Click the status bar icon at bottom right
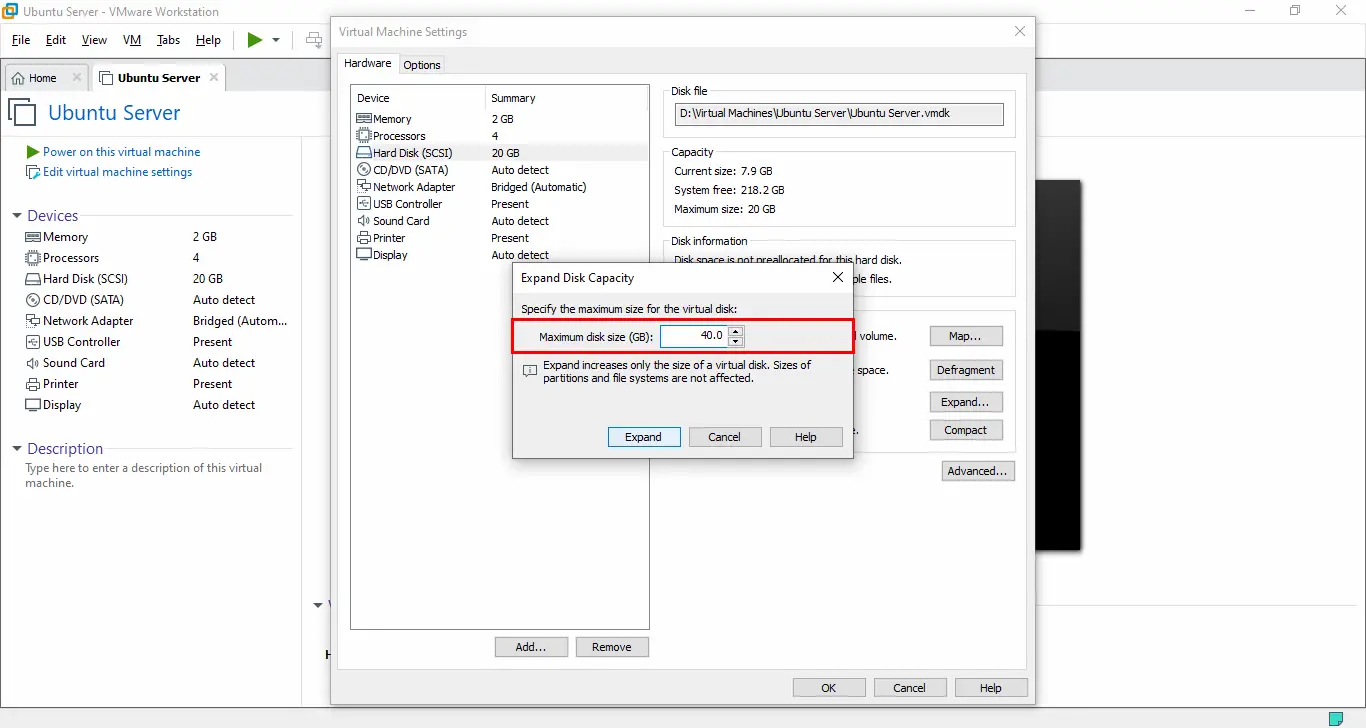The height and width of the screenshot is (728, 1366). [1336, 718]
